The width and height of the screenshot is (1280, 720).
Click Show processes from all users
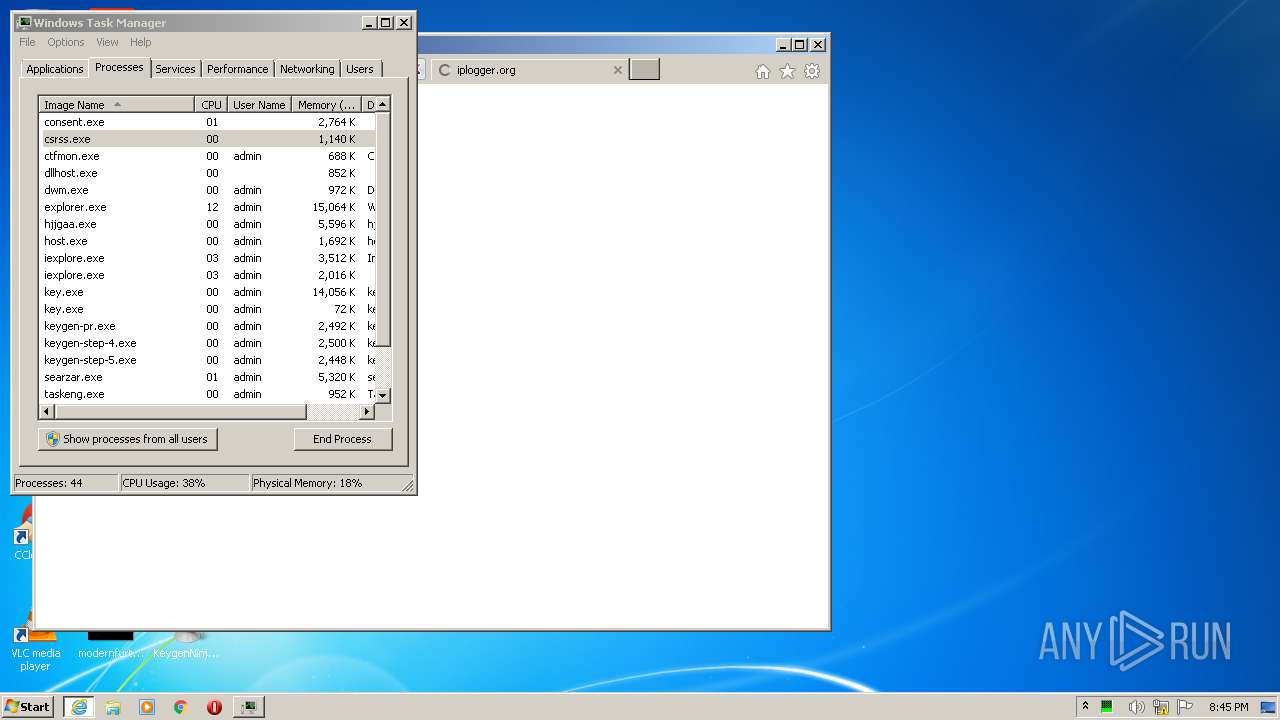127,439
